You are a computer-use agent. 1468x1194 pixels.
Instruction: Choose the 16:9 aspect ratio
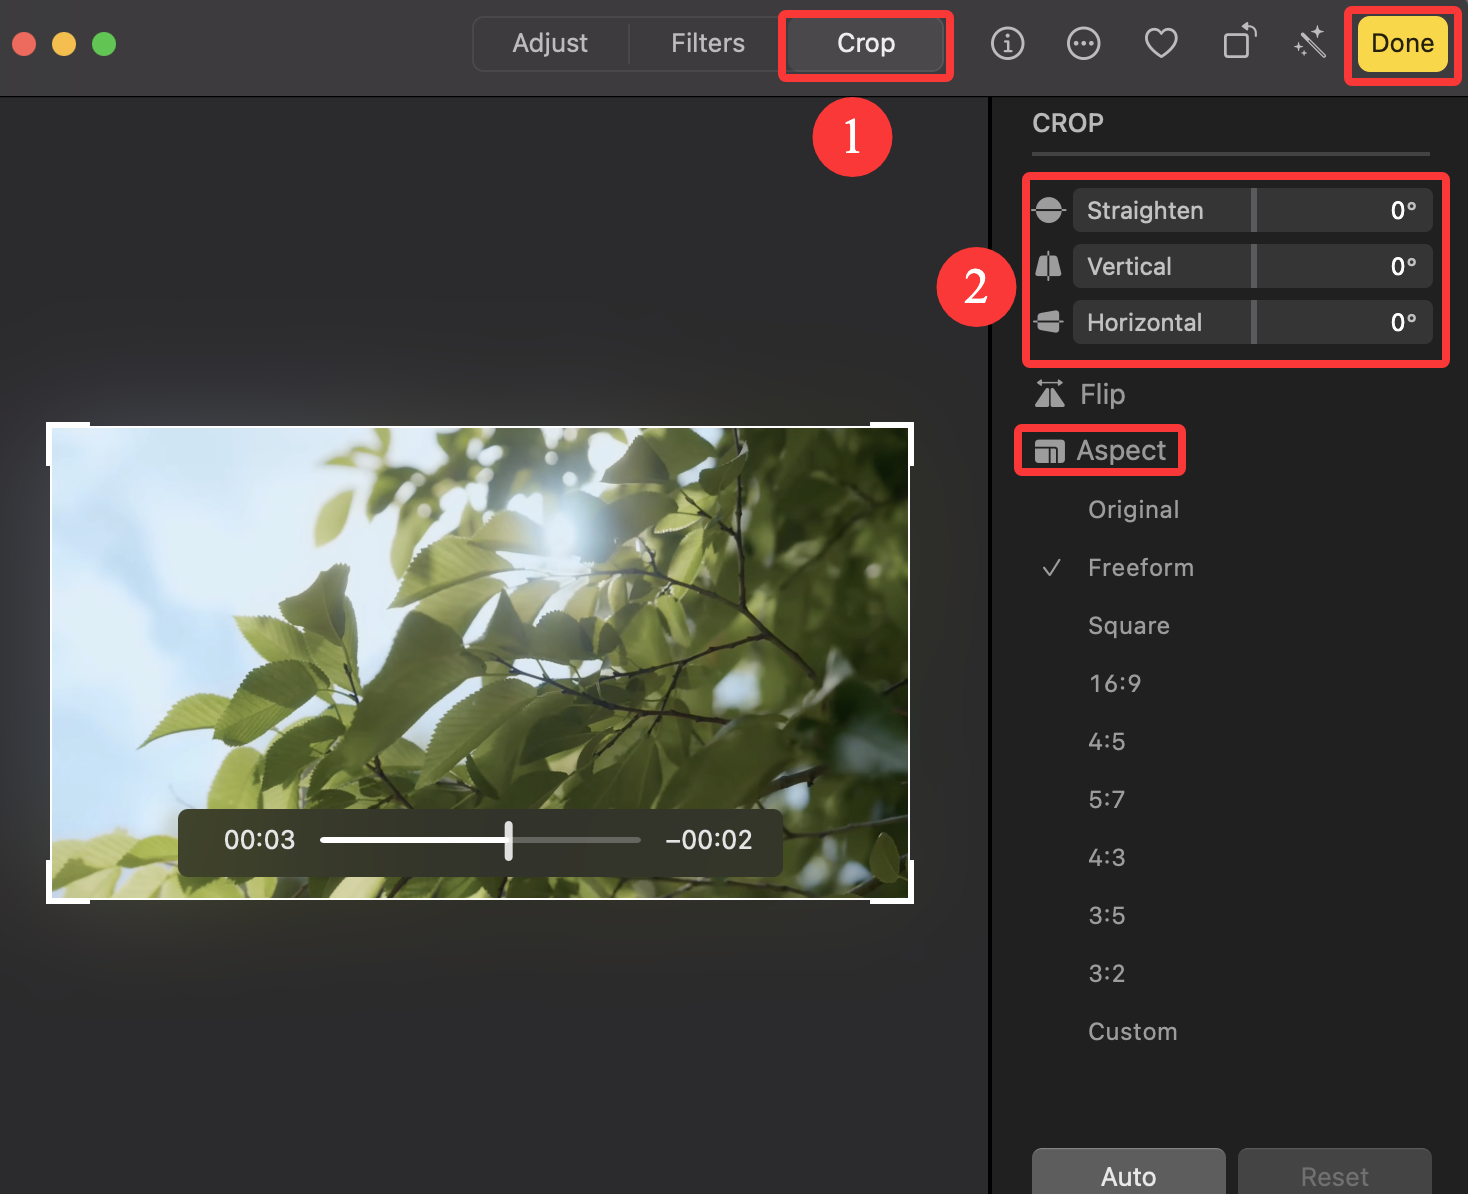1114,684
